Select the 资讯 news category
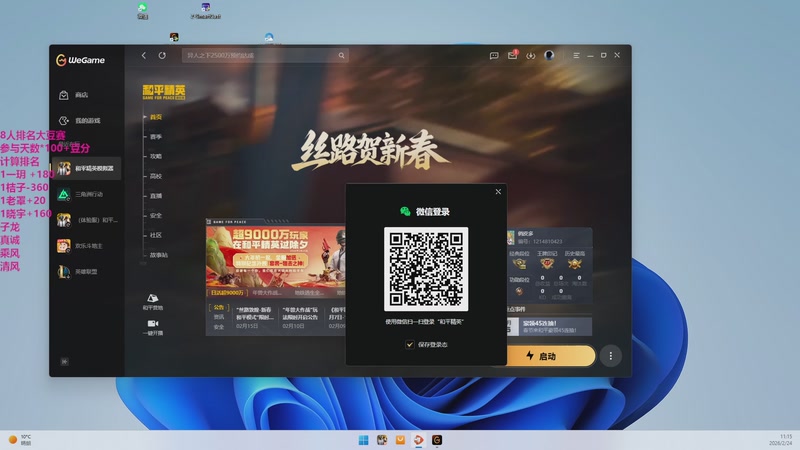 (218, 317)
